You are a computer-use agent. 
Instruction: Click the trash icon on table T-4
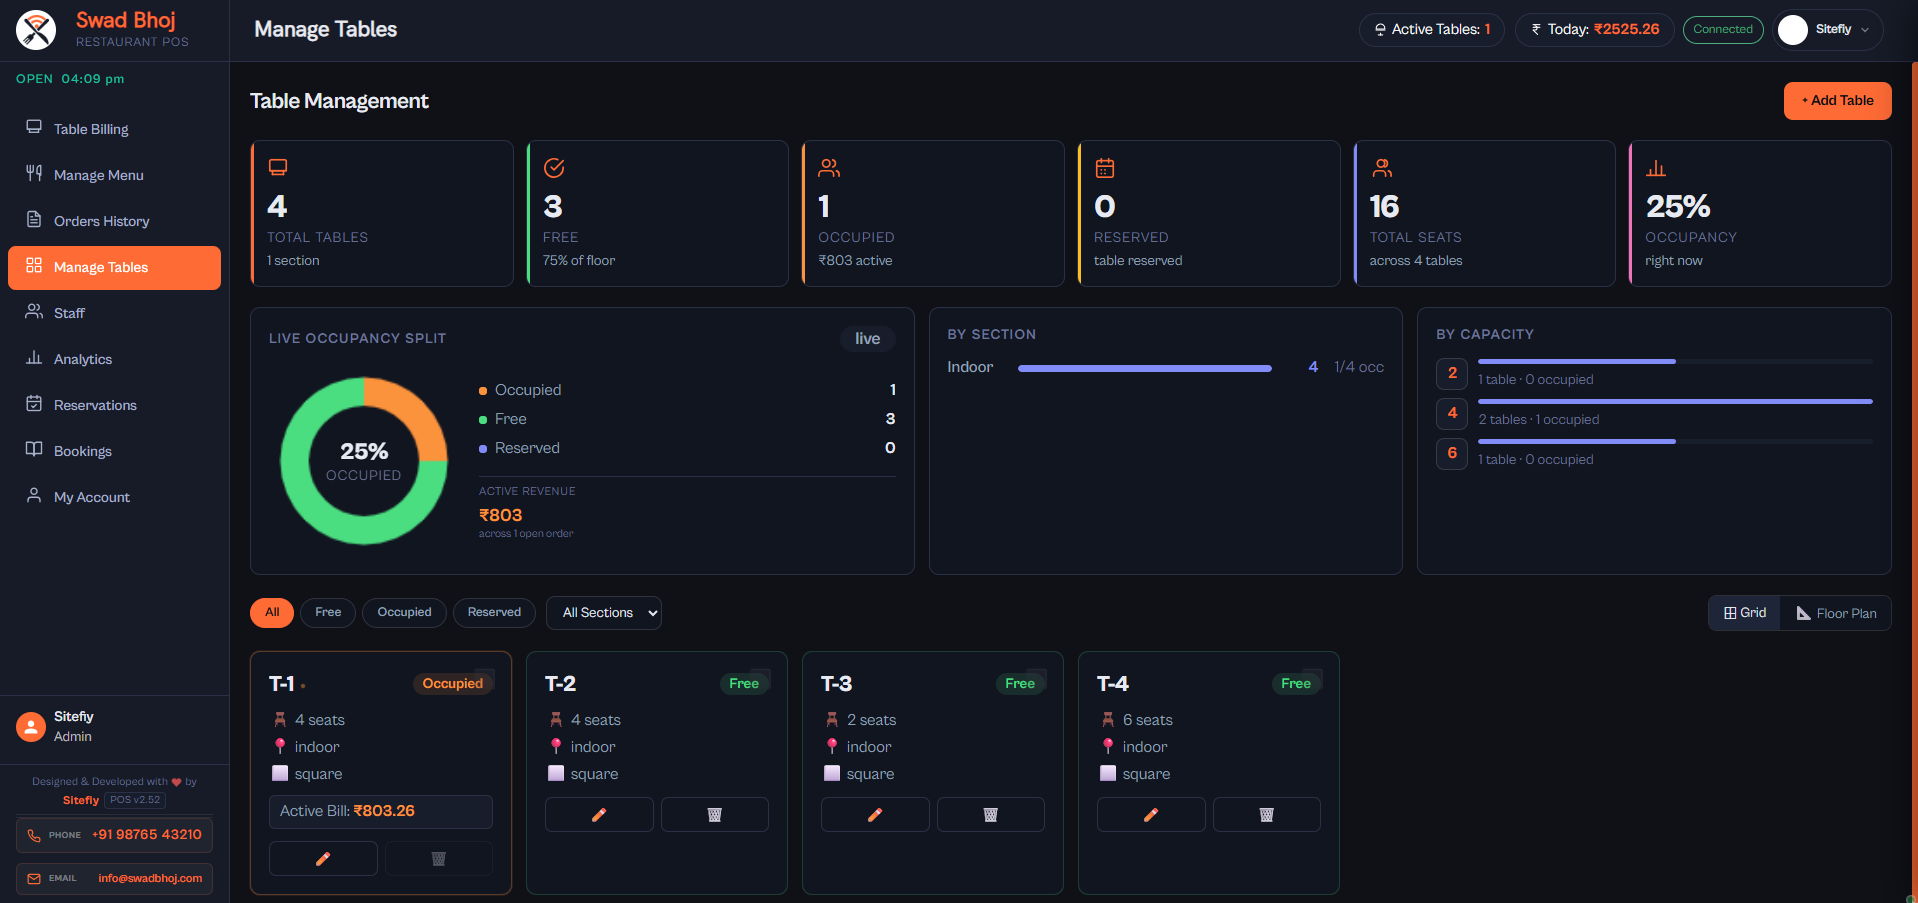point(1266,815)
